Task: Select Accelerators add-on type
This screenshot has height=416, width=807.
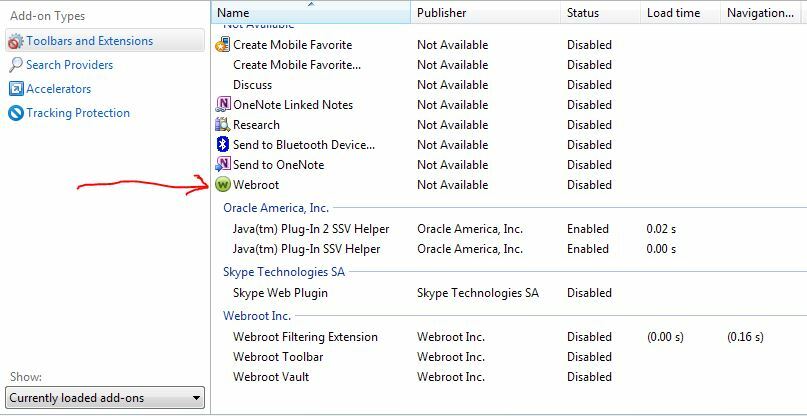Action: pos(105,89)
